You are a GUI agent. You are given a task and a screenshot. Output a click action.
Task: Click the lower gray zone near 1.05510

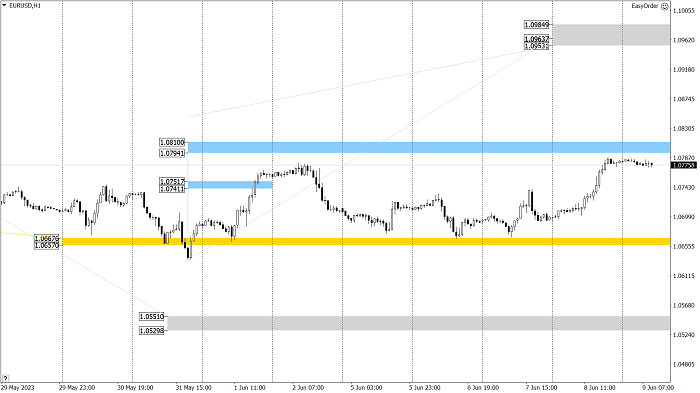click(419, 323)
